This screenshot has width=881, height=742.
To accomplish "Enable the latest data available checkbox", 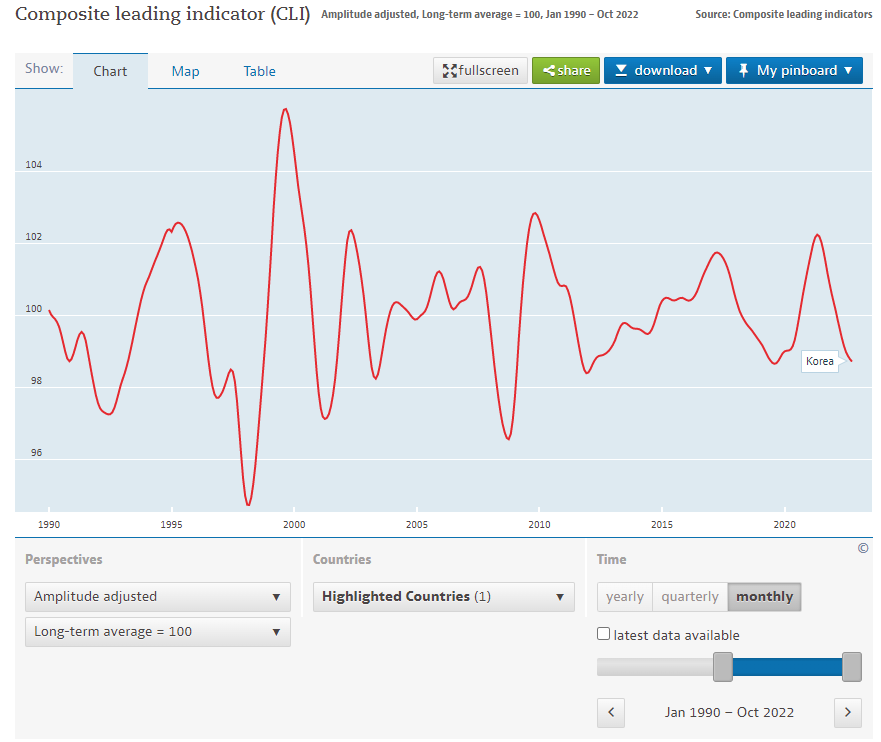I will pos(603,634).
